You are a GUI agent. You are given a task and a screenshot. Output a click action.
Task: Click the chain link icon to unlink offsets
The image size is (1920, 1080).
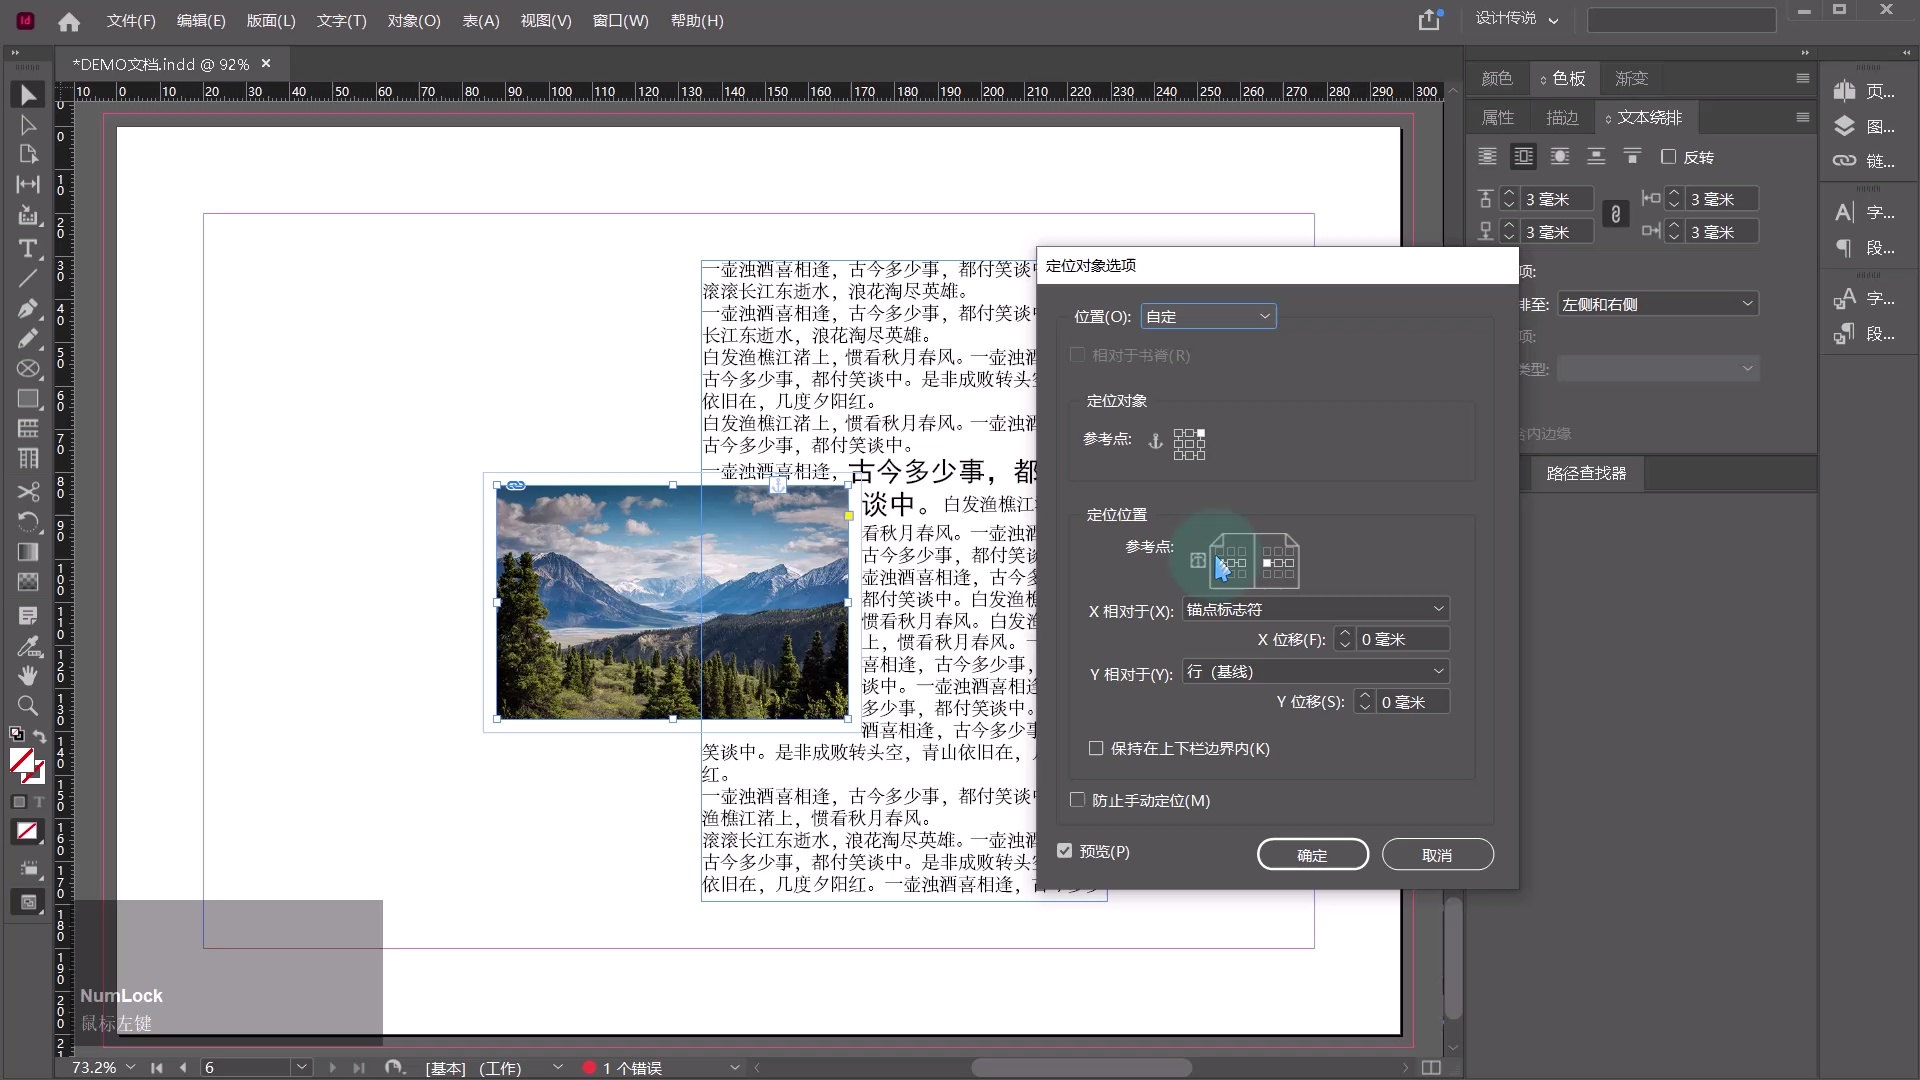(1616, 214)
